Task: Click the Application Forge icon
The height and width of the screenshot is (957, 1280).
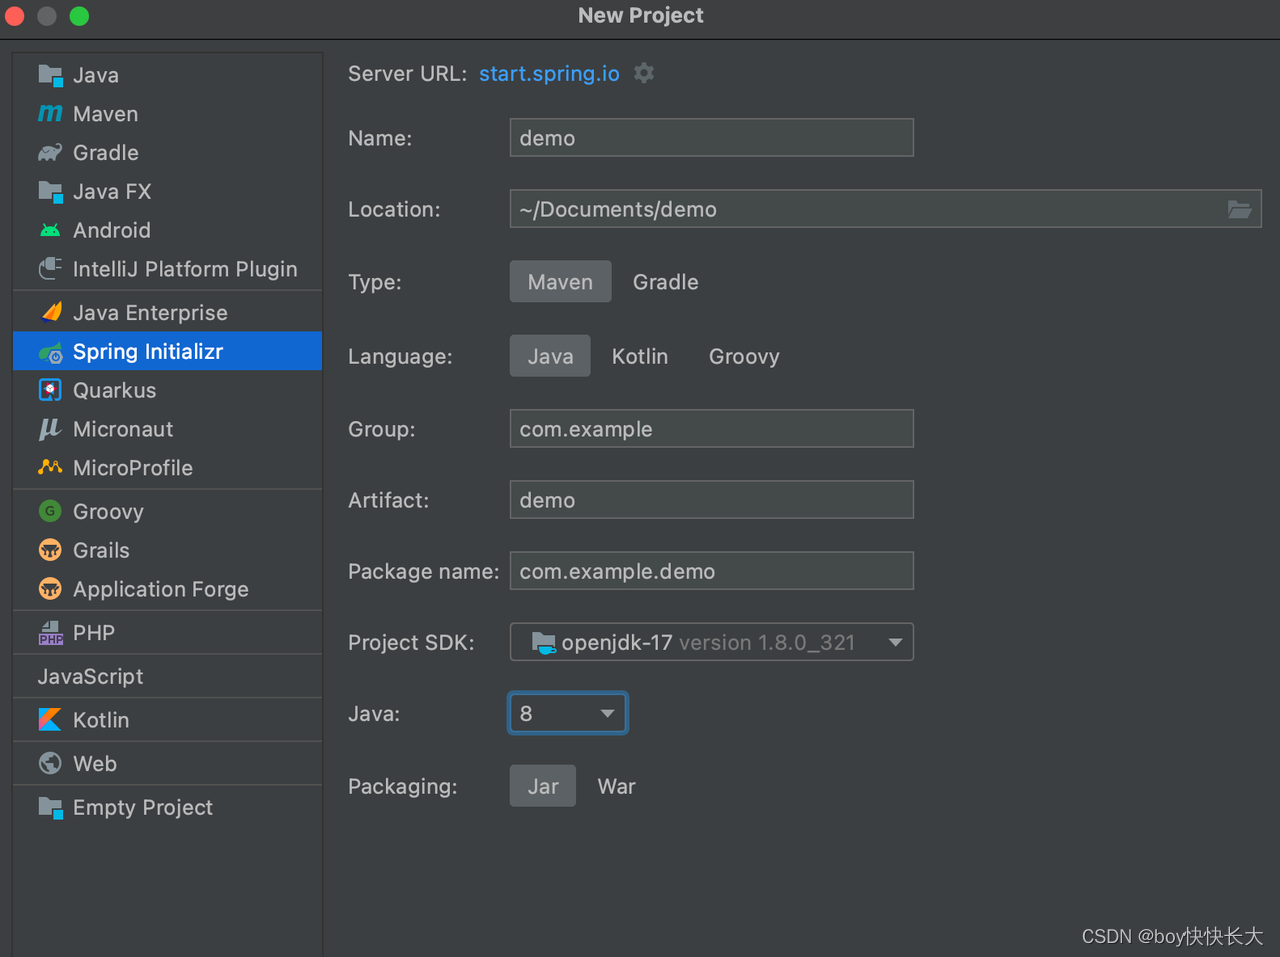Action: coord(50,589)
